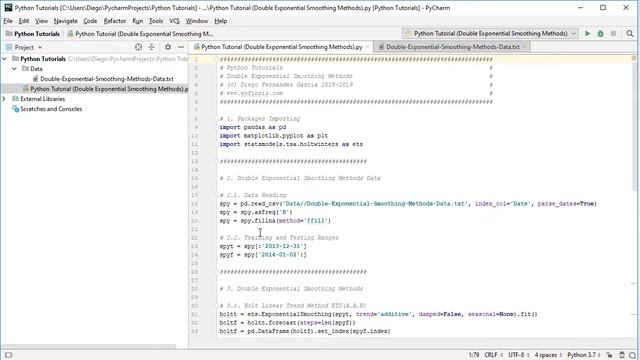Switch Python 3.7 interpreter in status bar
This screenshot has height=360, width=640.
(x=584, y=355)
